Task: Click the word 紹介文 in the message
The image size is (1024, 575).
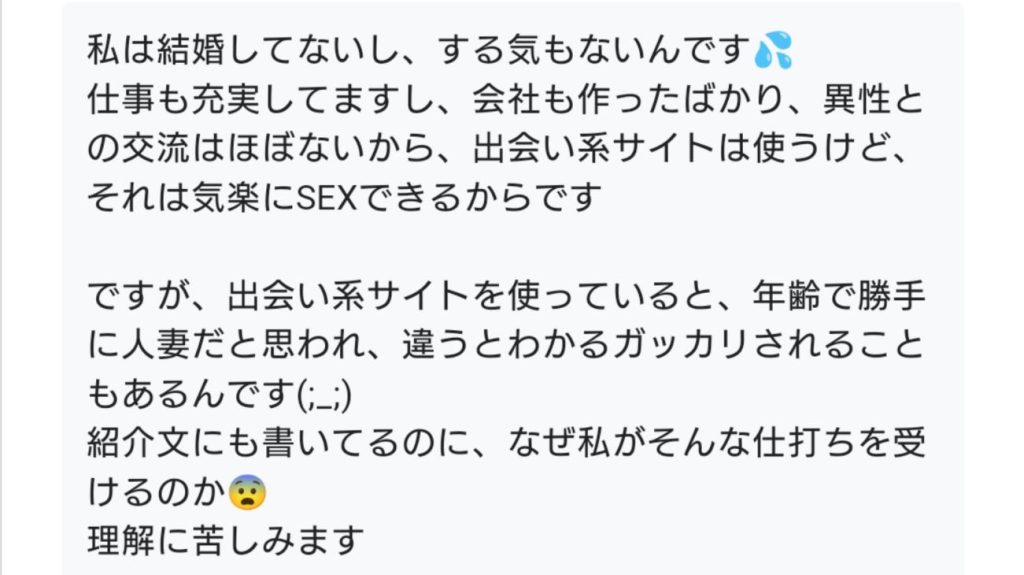Action: pos(136,443)
